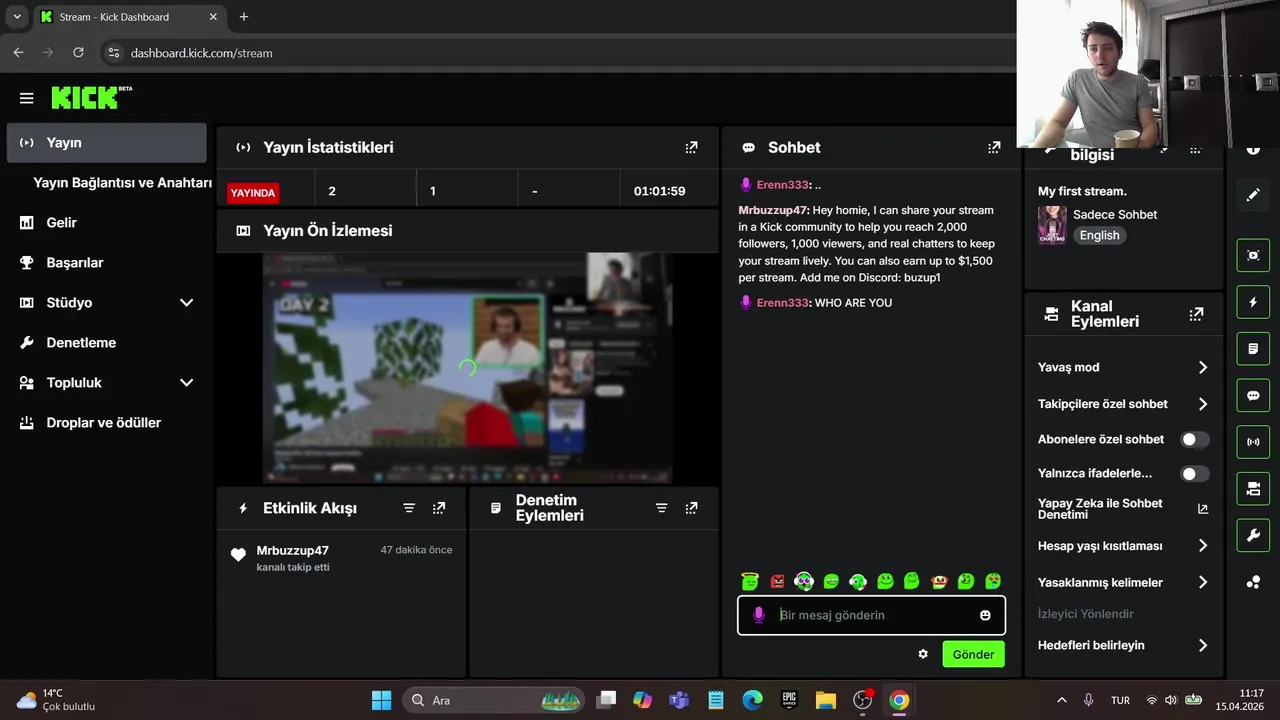Viewport: 1280px width, 720px height.
Task: Select Yayın in the sidebar
Action: click(x=106, y=143)
